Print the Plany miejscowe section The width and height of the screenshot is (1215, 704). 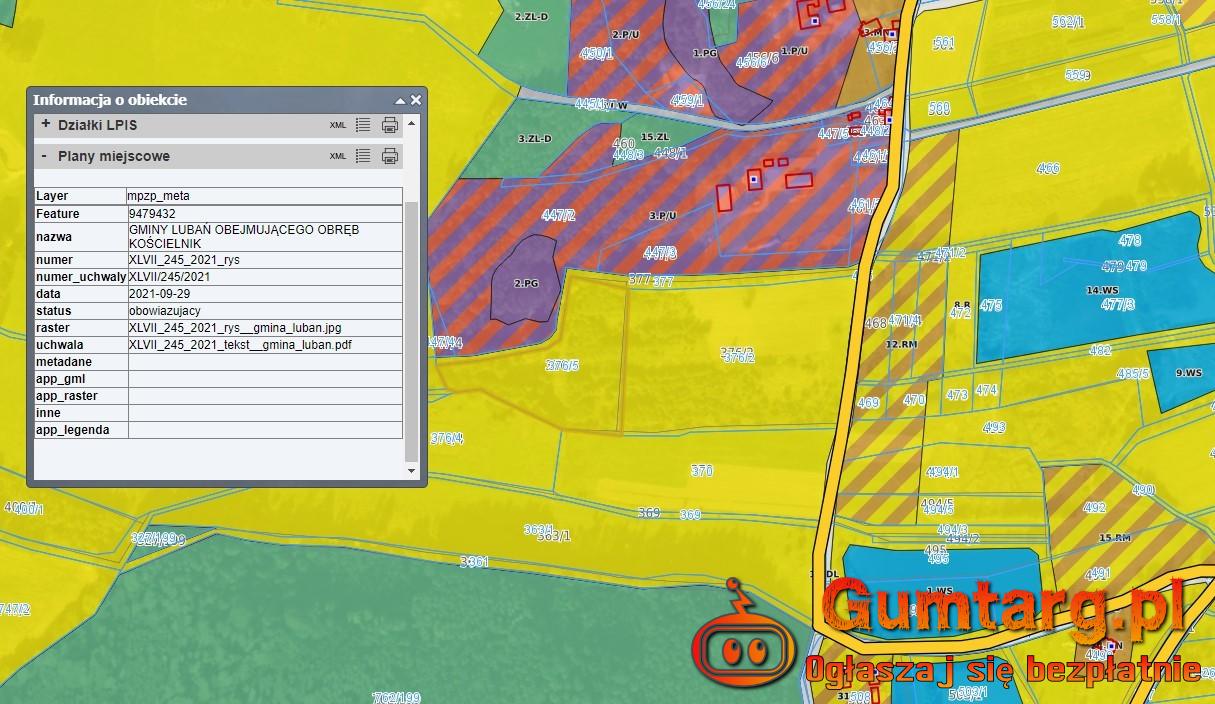click(390, 156)
